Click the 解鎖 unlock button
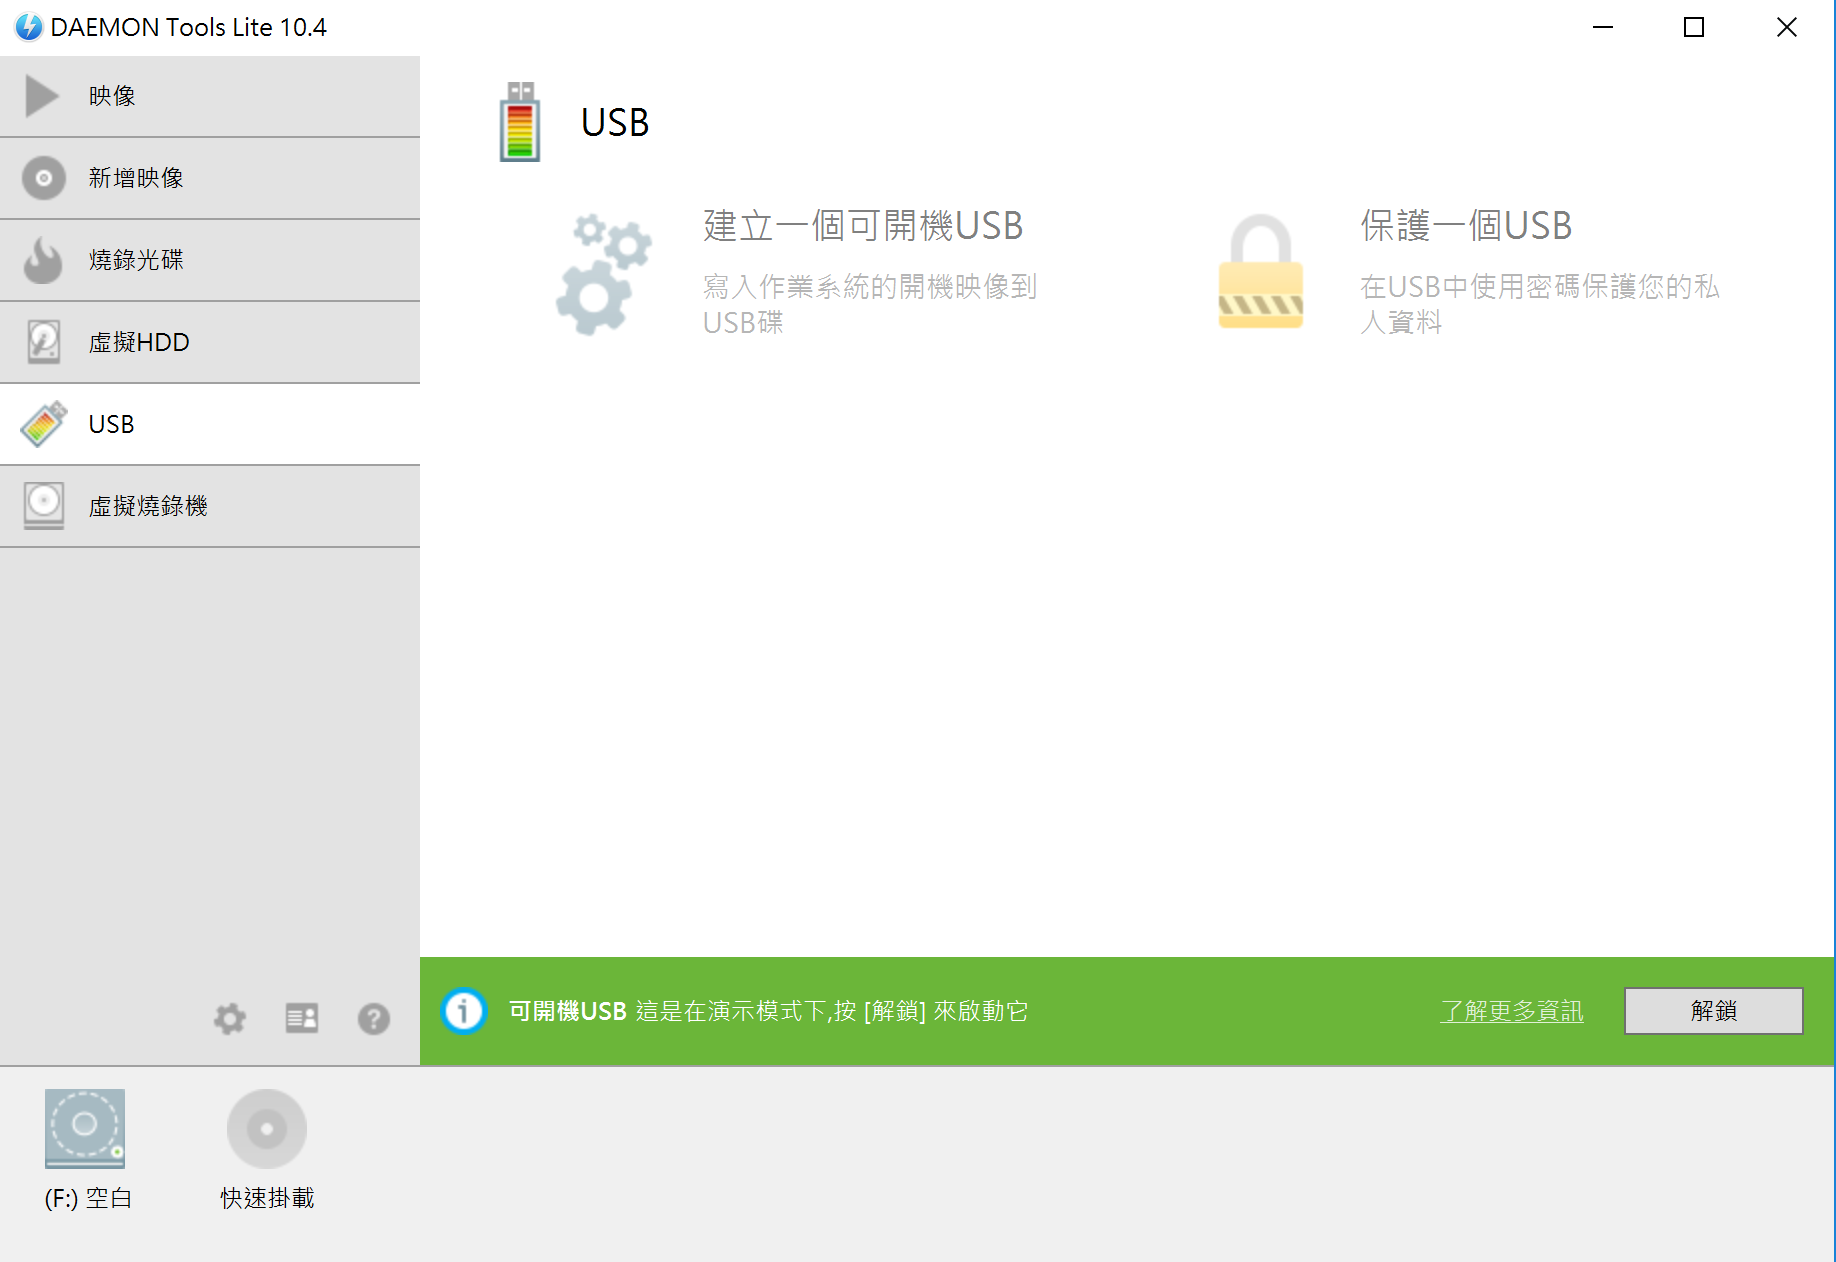Screen dimensions: 1836x1262 coord(1712,1011)
